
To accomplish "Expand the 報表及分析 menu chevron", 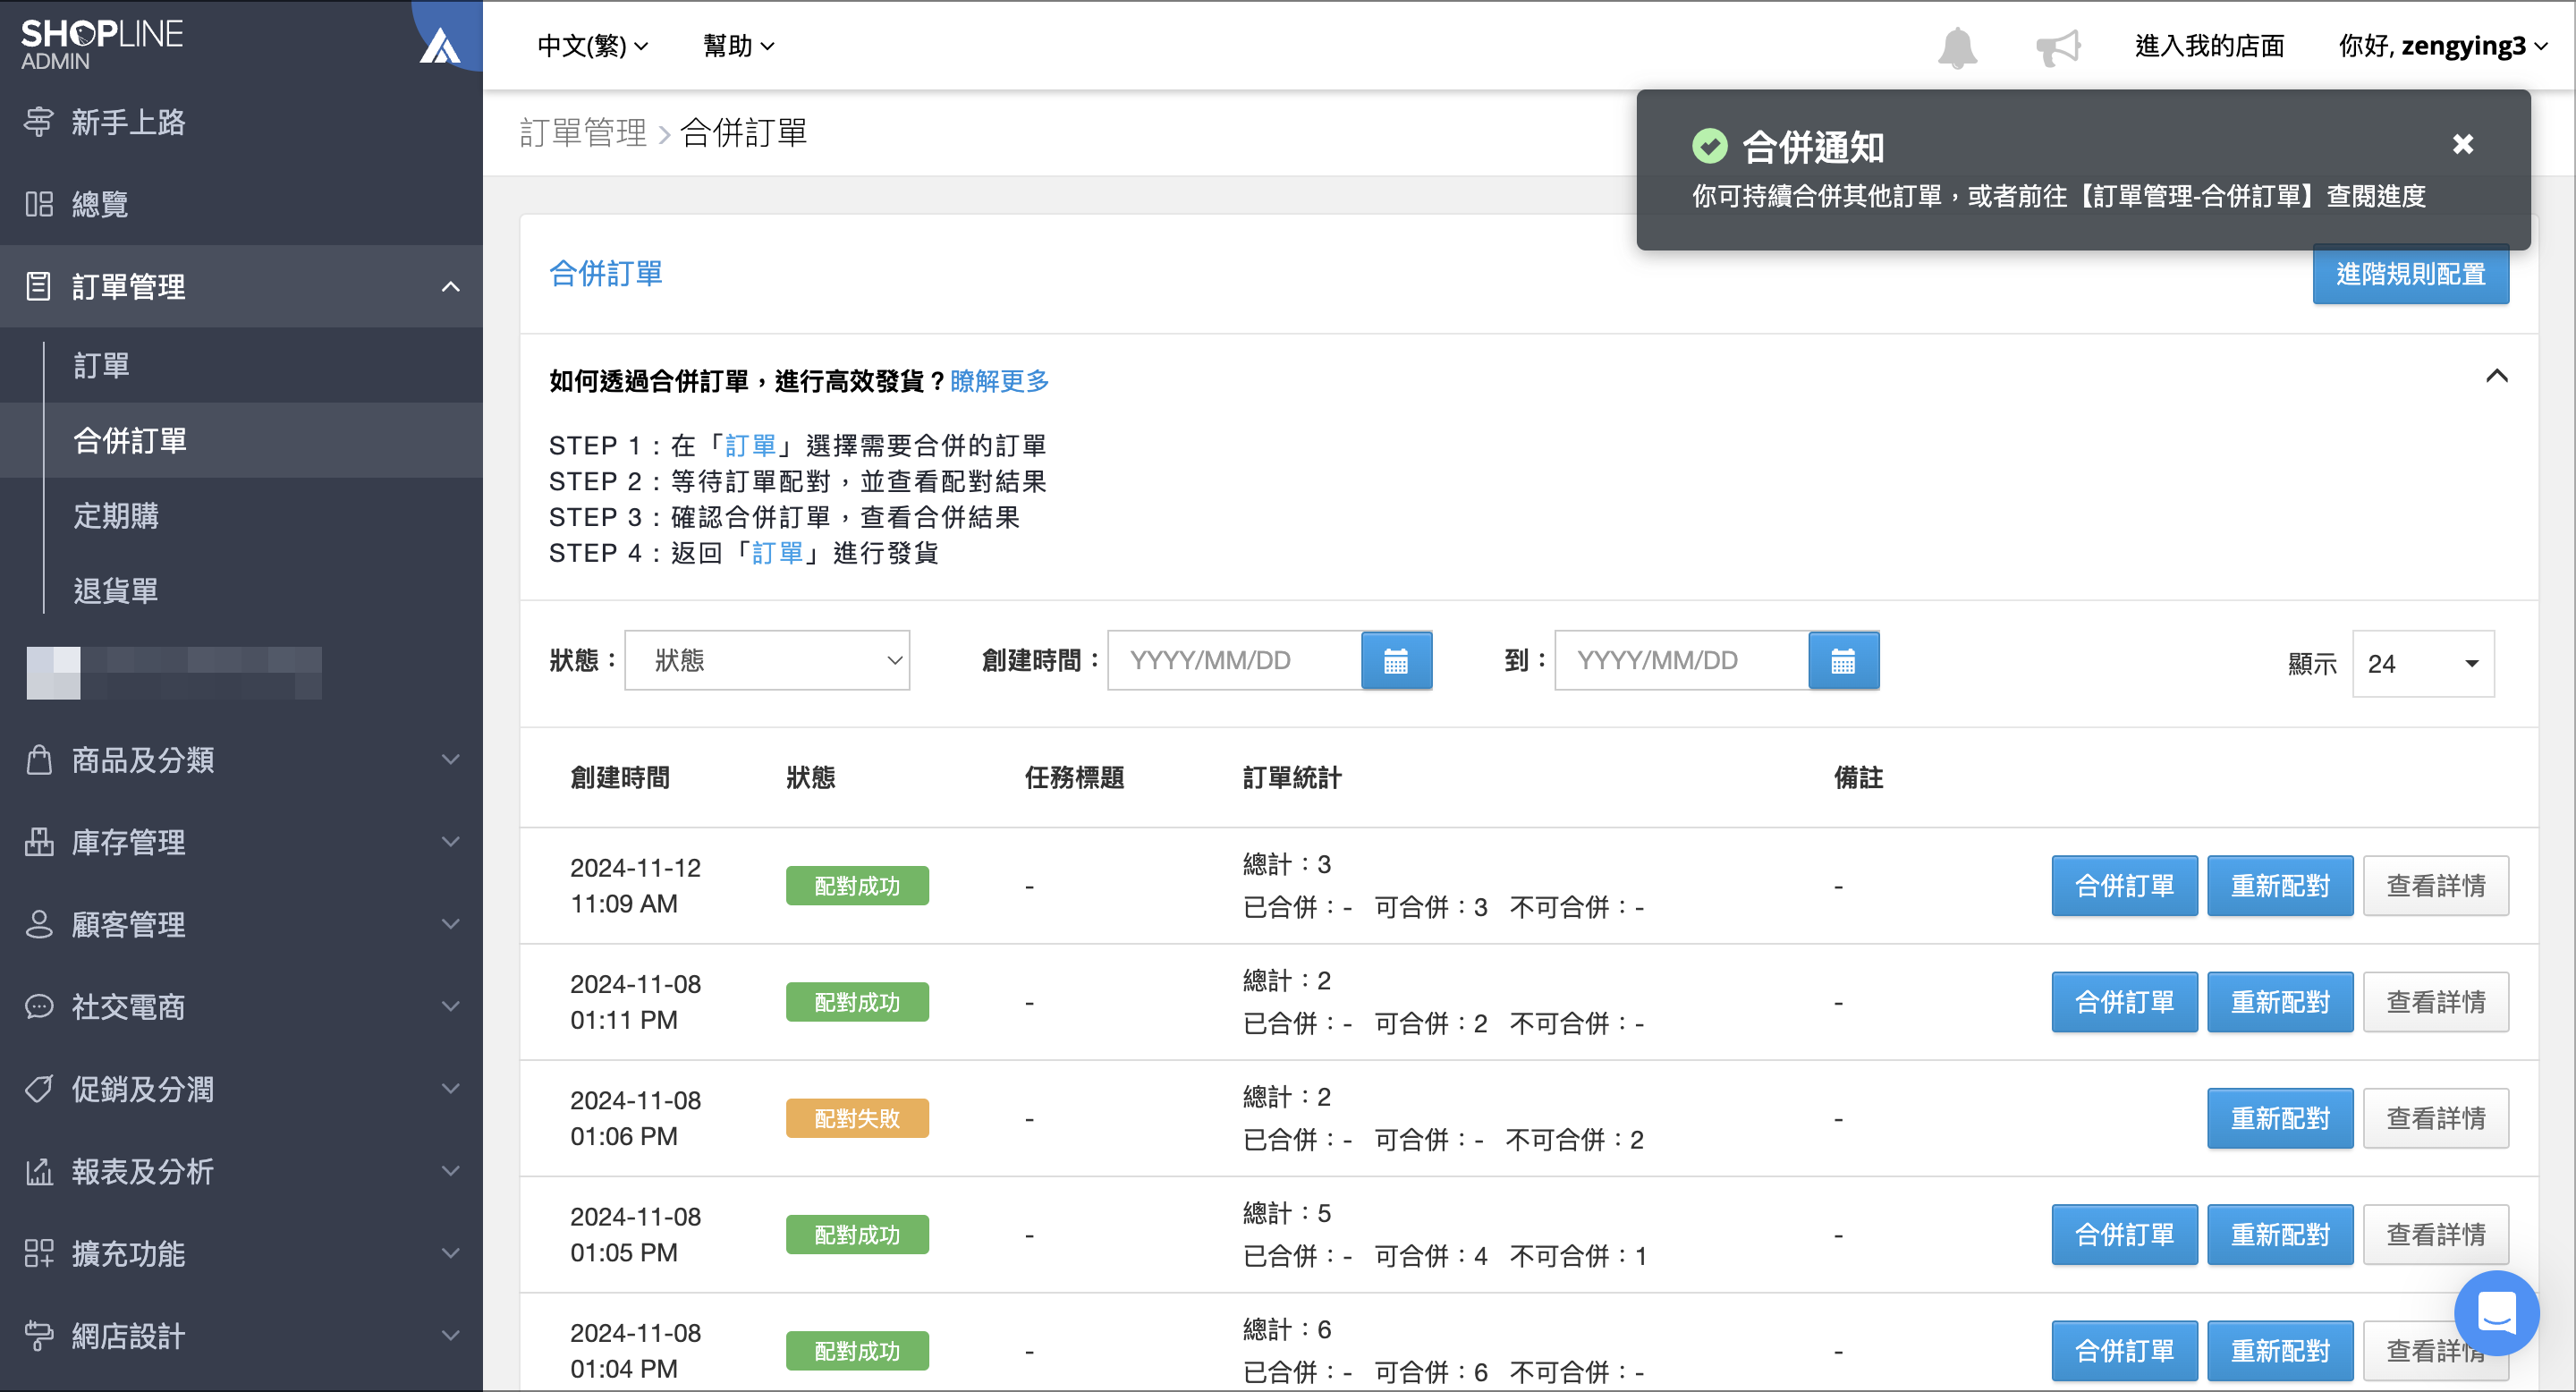I will point(451,1171).
